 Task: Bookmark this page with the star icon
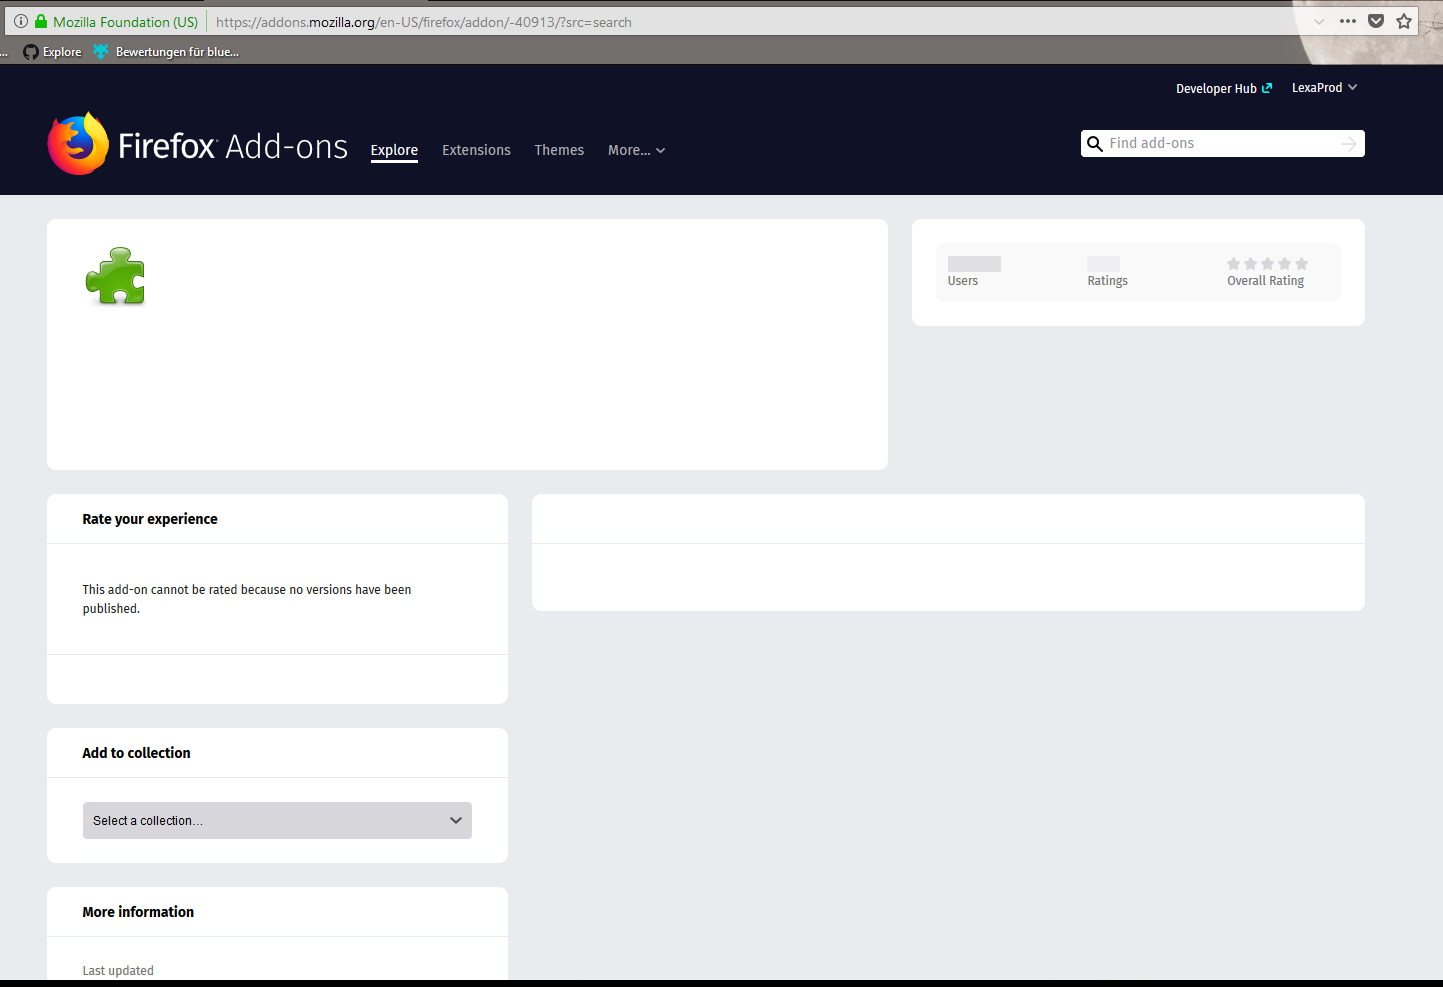[1404, 21]
